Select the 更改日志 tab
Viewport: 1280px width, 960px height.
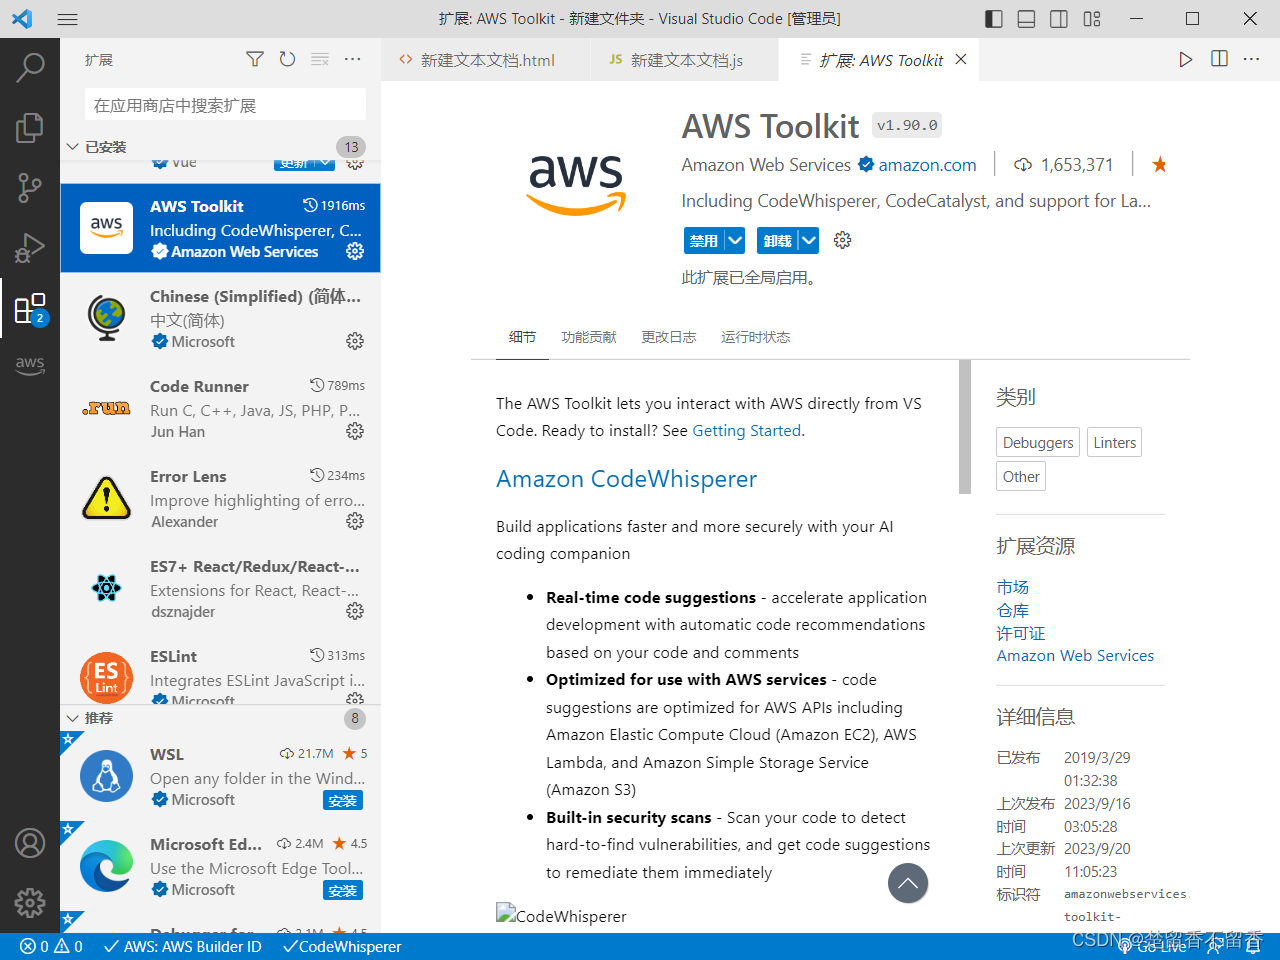(x=669, y=337)
